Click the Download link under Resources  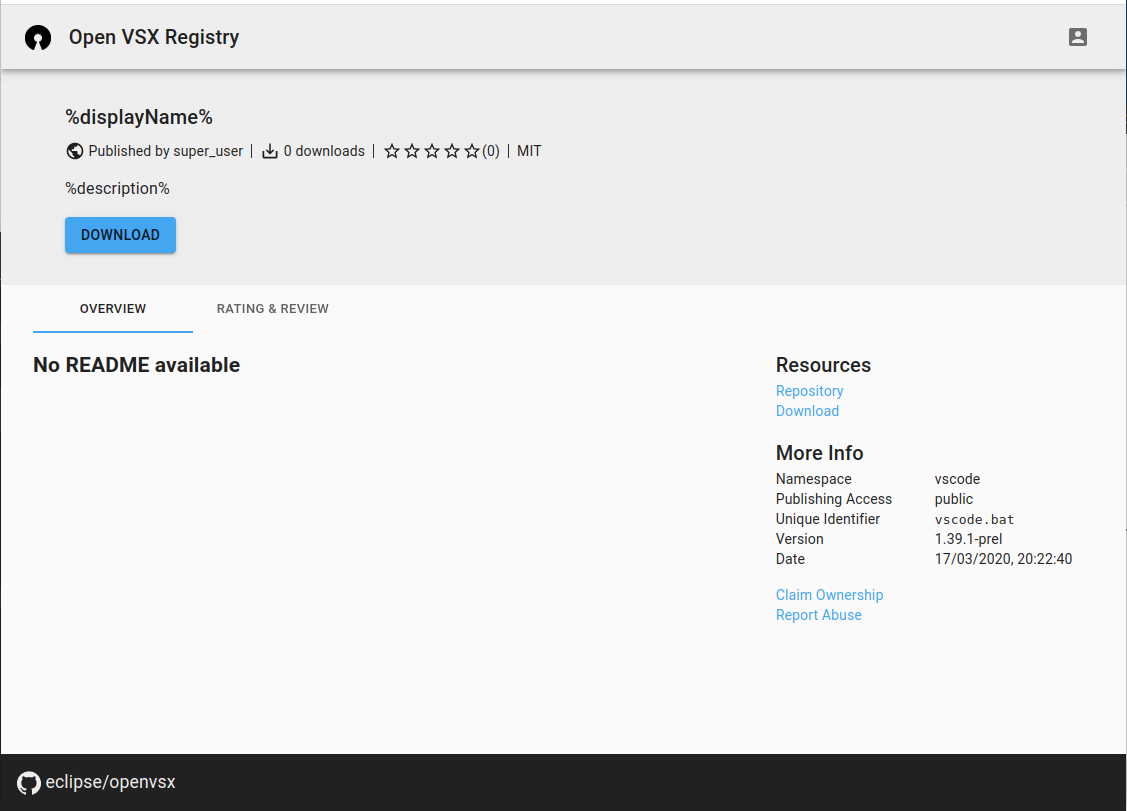807,410
